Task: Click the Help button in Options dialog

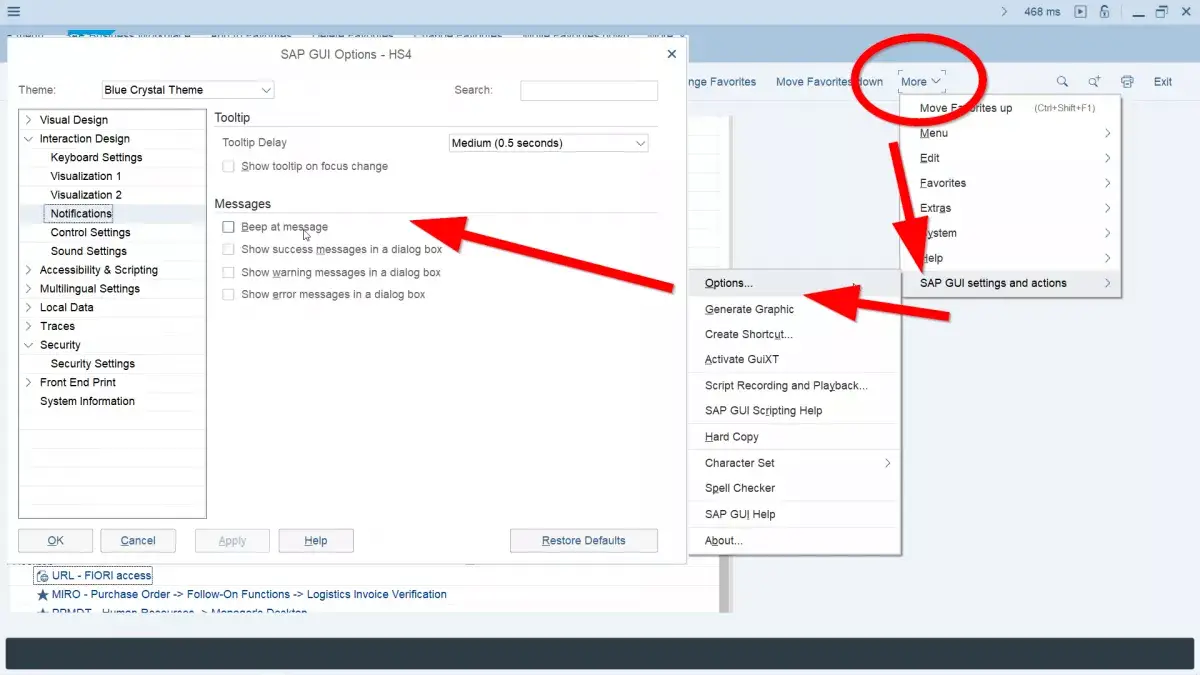Action: tap(316, 541)
